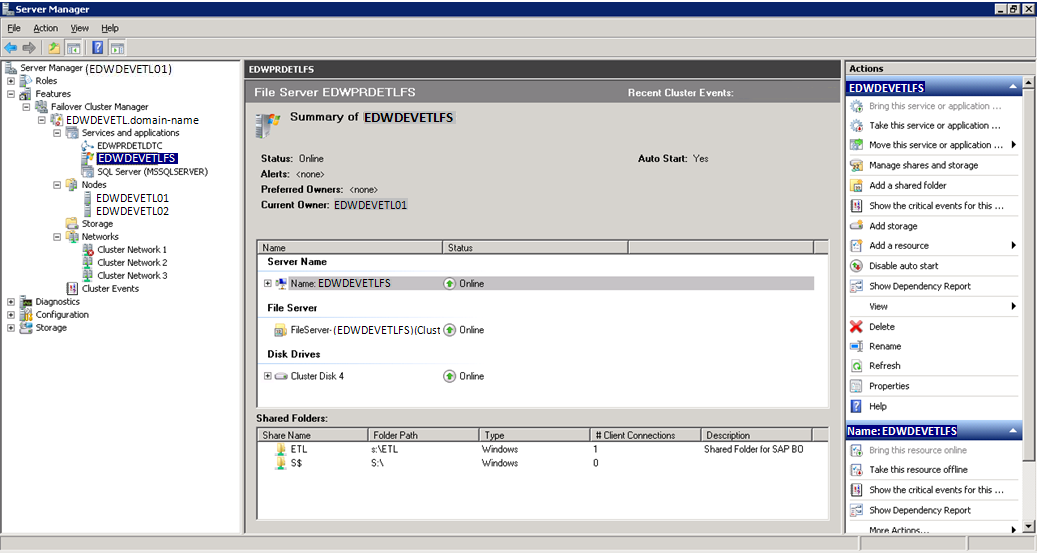This screenshot has width=1037, height=553.
Task: Click the show/hide action pane toolbar icon
Action: (x=117, y=48)
